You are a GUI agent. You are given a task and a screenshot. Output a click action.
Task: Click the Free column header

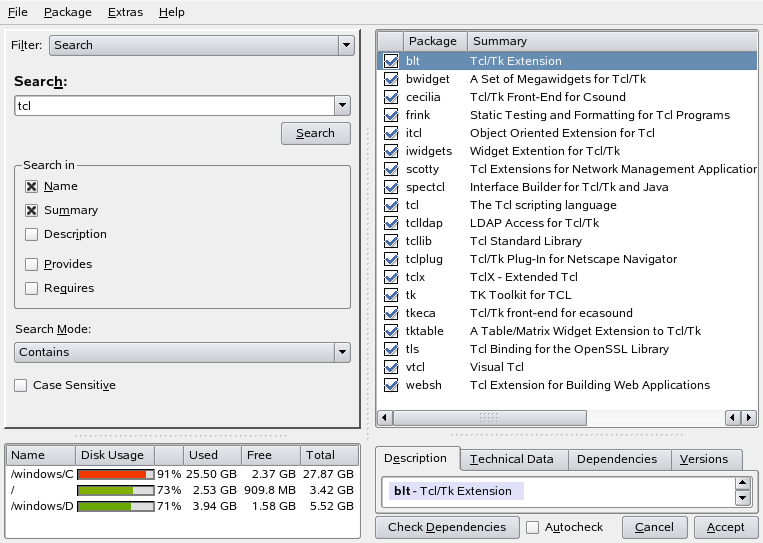click(271, 455)
